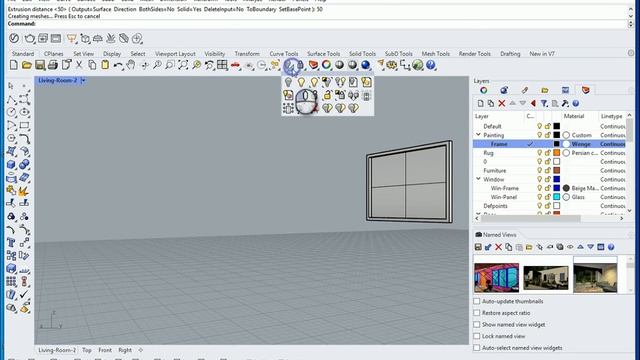
Task: Click the Hide Objects lightbulb in flyout
Action: [x=289, y=82]
